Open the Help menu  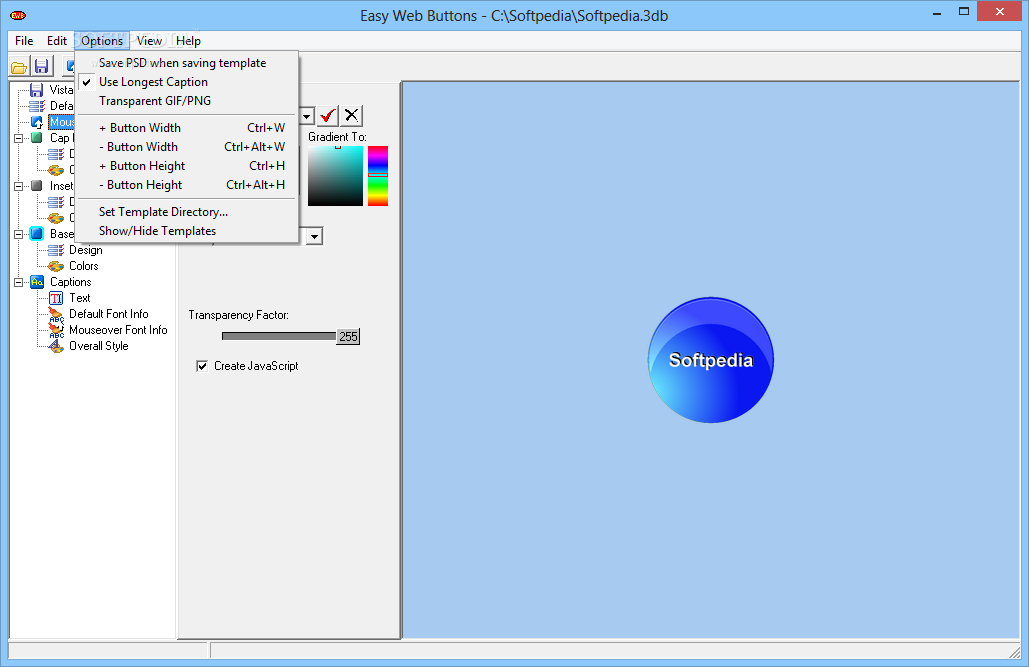188,41
